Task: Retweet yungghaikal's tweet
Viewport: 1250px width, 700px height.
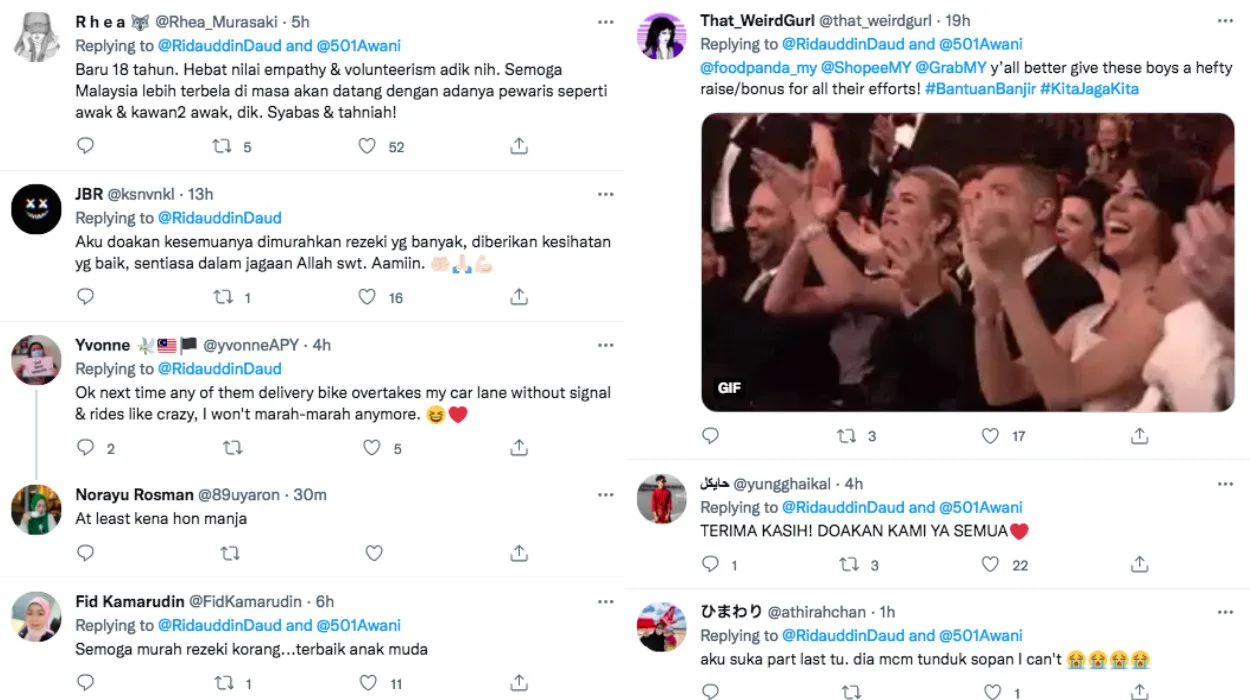Action: click(x=849, y=565)
